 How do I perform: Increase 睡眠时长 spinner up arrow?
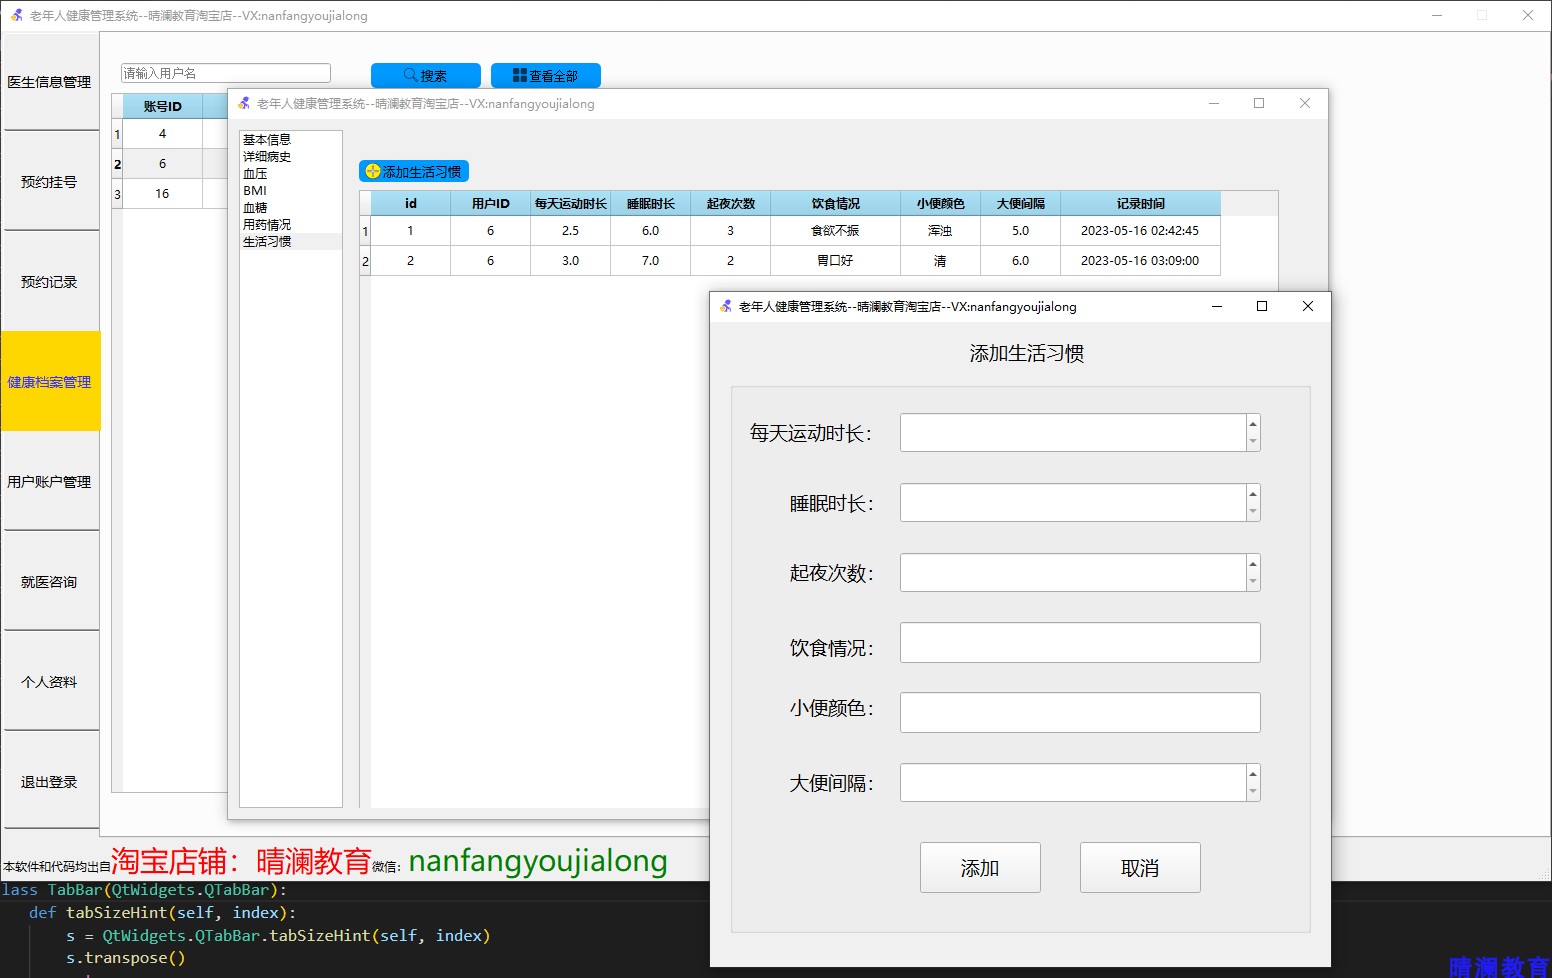1253,493
